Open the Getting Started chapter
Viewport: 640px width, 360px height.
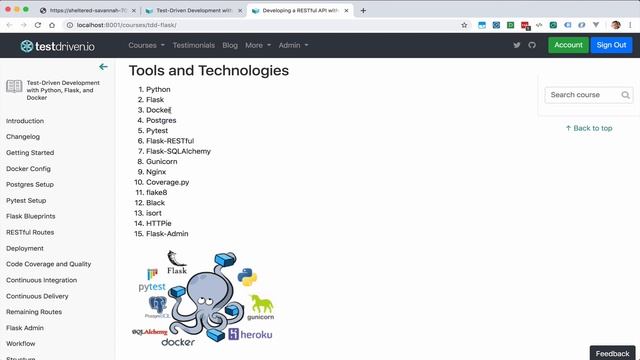[x=30, y=153]
